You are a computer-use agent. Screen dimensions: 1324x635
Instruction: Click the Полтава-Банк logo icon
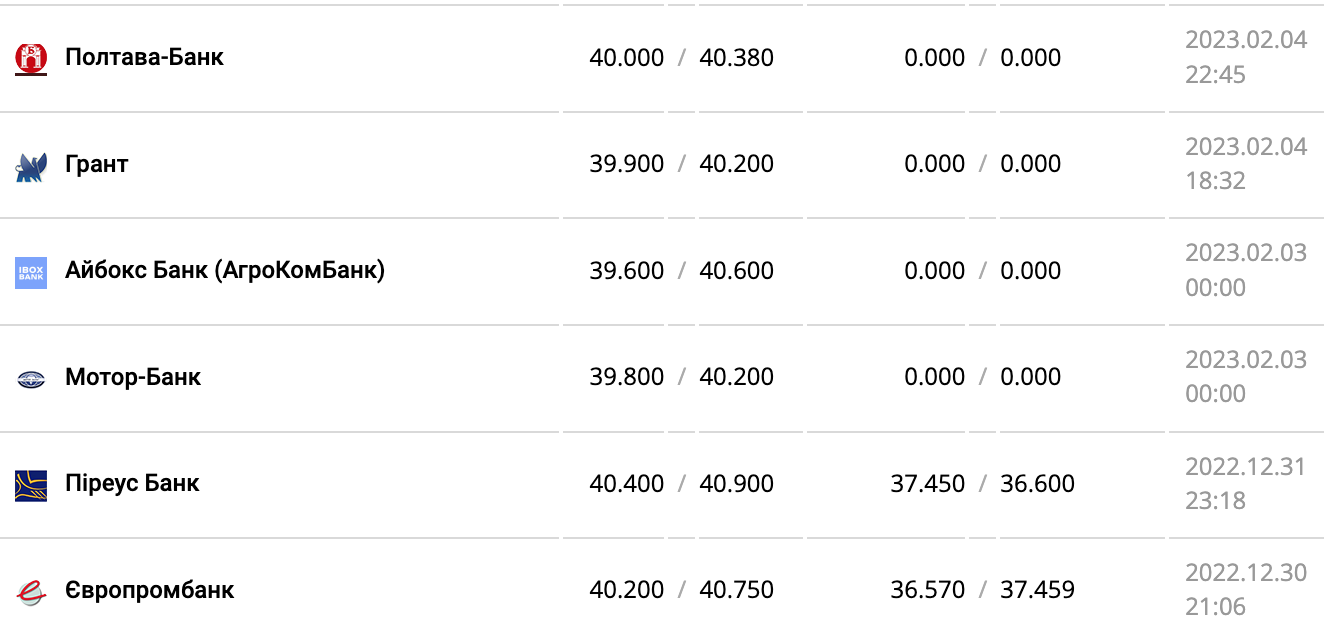pos(31,58)
